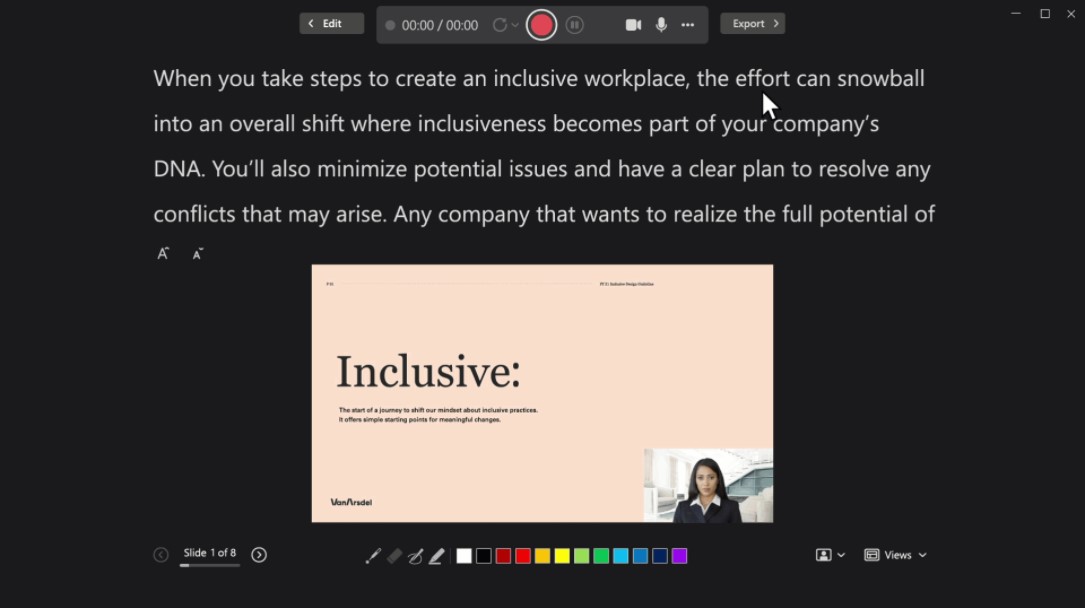Click the recording time 00:00 / 00:00
Image resolution: width=1085 pixels, height=608 pixels.
point(439,26)
